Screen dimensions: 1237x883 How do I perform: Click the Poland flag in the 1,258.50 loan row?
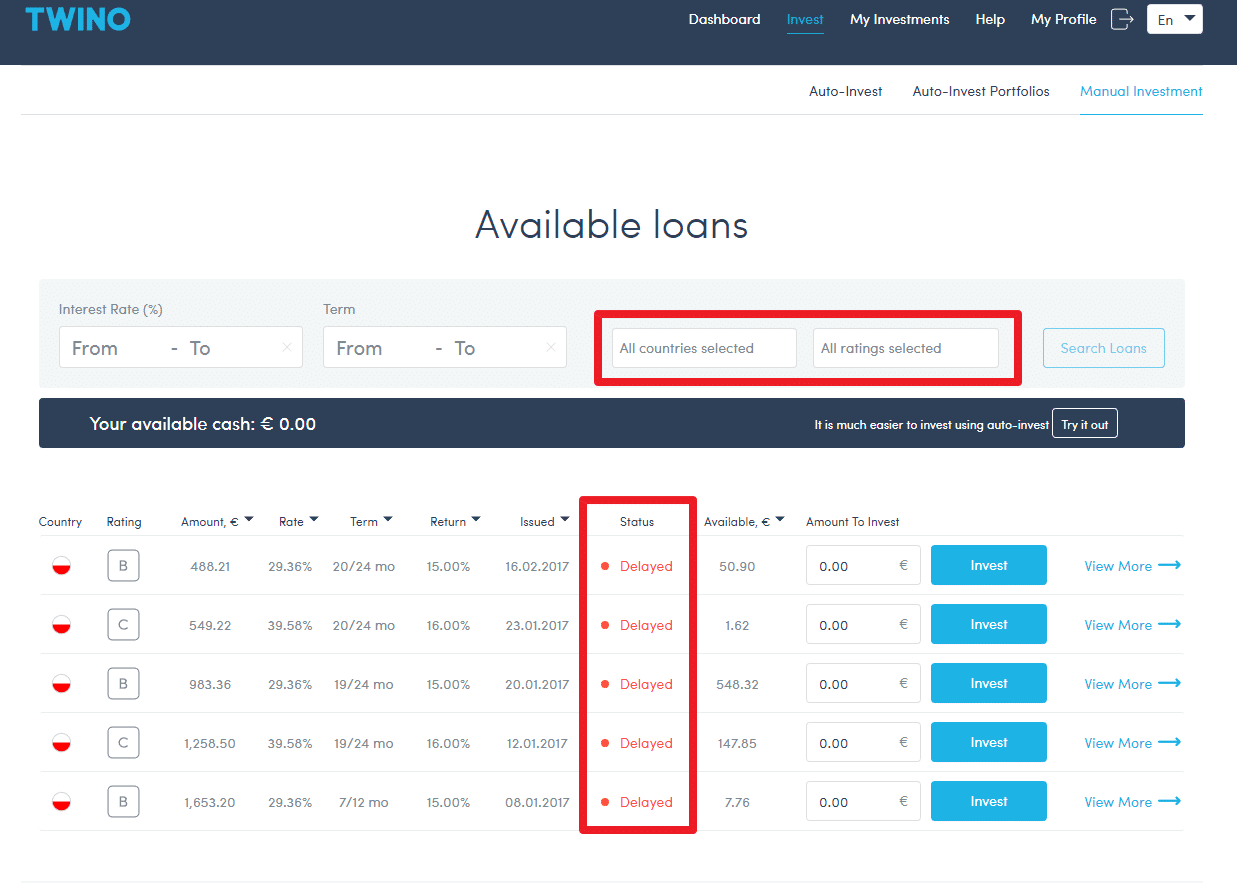[x=61, y=743]
